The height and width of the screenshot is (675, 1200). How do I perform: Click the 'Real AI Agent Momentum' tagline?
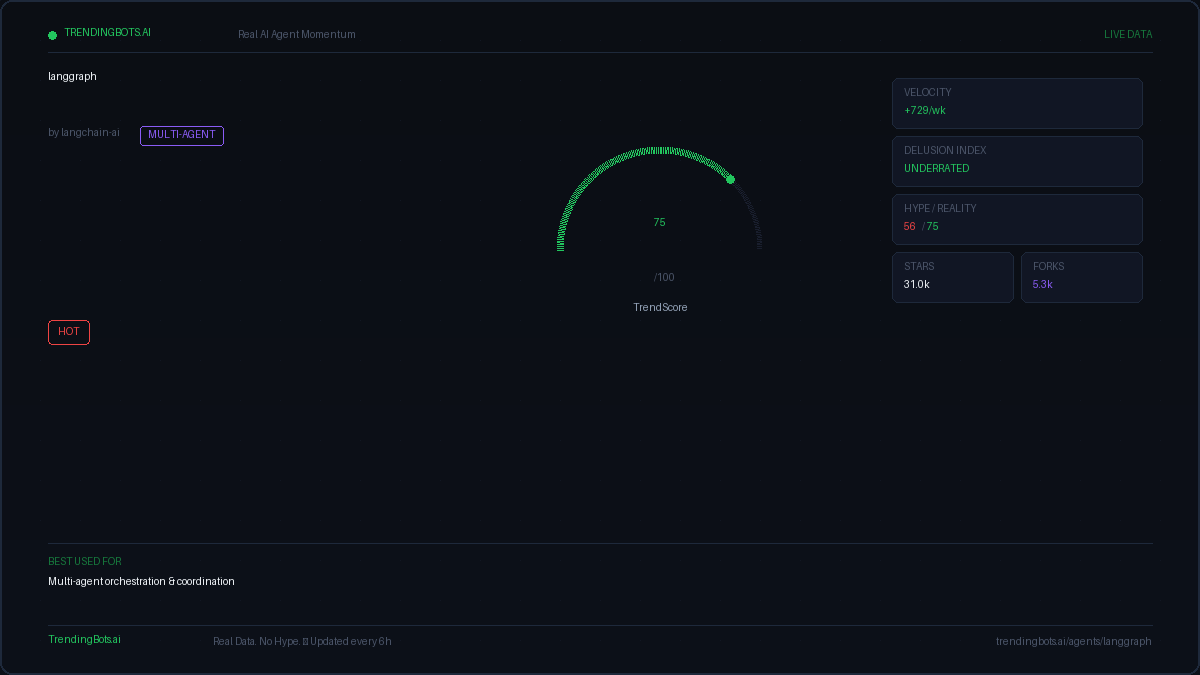click(297, 34)
